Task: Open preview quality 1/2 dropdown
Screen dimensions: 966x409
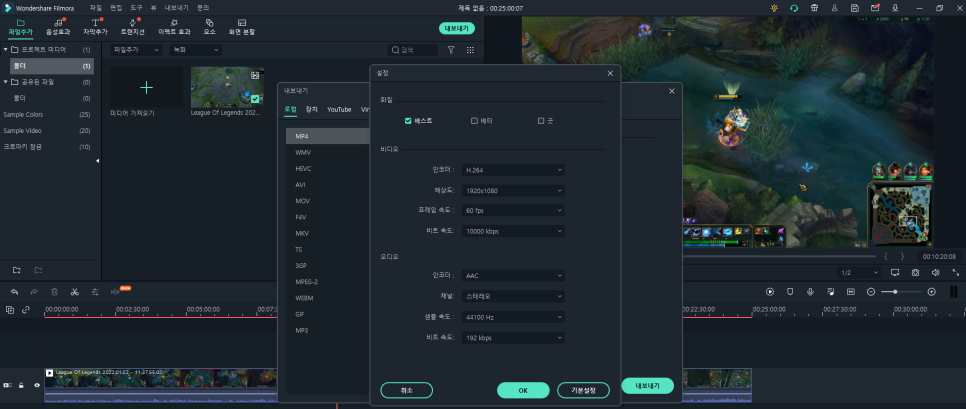Action: 859,272
